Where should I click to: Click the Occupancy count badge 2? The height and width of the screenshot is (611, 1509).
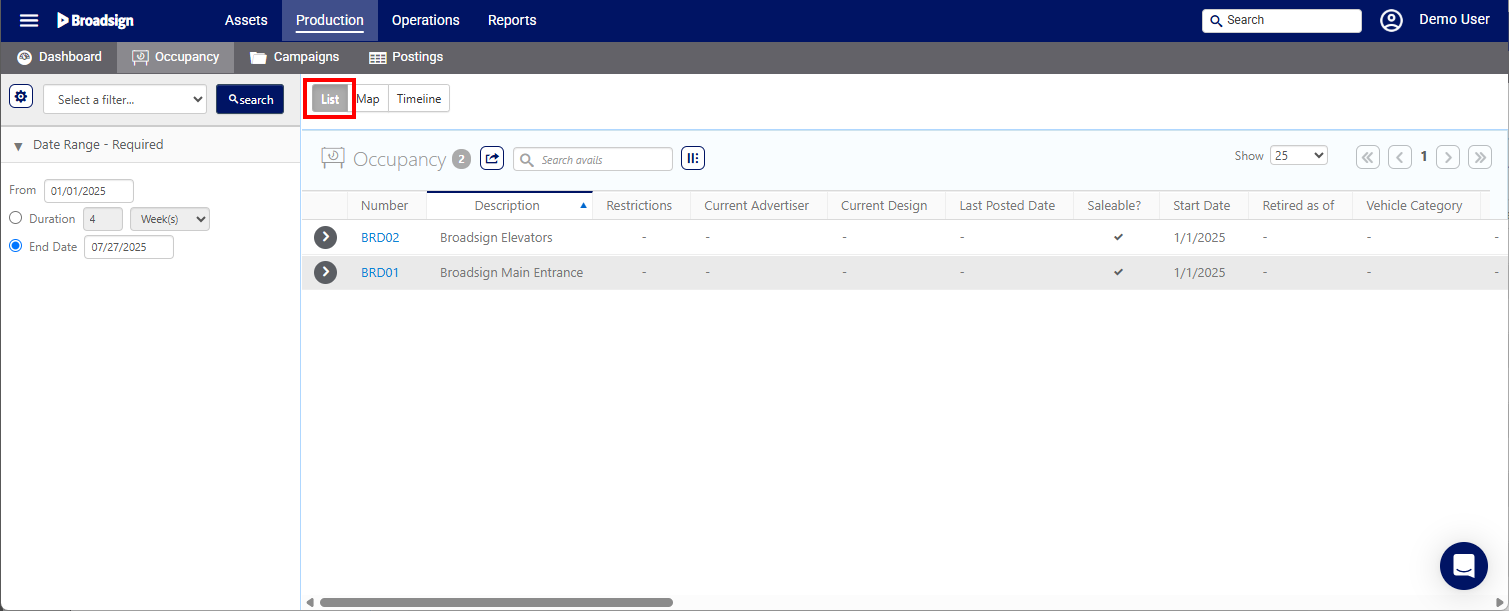pos(461,159)
